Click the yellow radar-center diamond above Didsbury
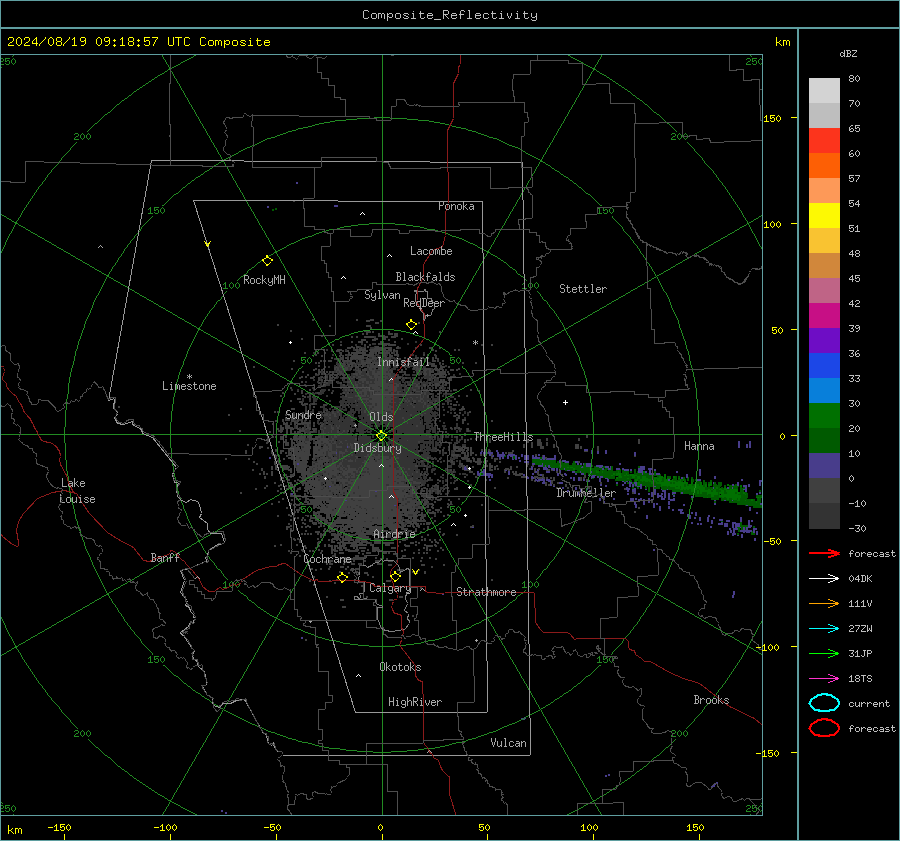The height and width of the screenshot is (841, 900). click(x=381, y=436)
